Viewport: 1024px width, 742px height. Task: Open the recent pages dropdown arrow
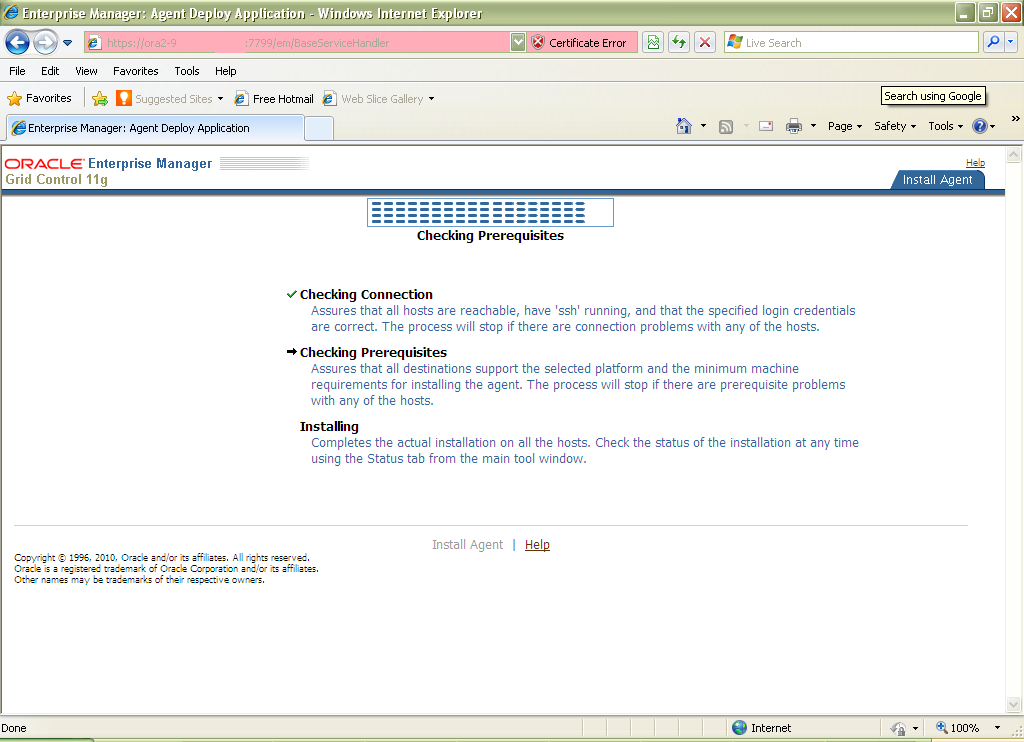[x=67, y=43]
